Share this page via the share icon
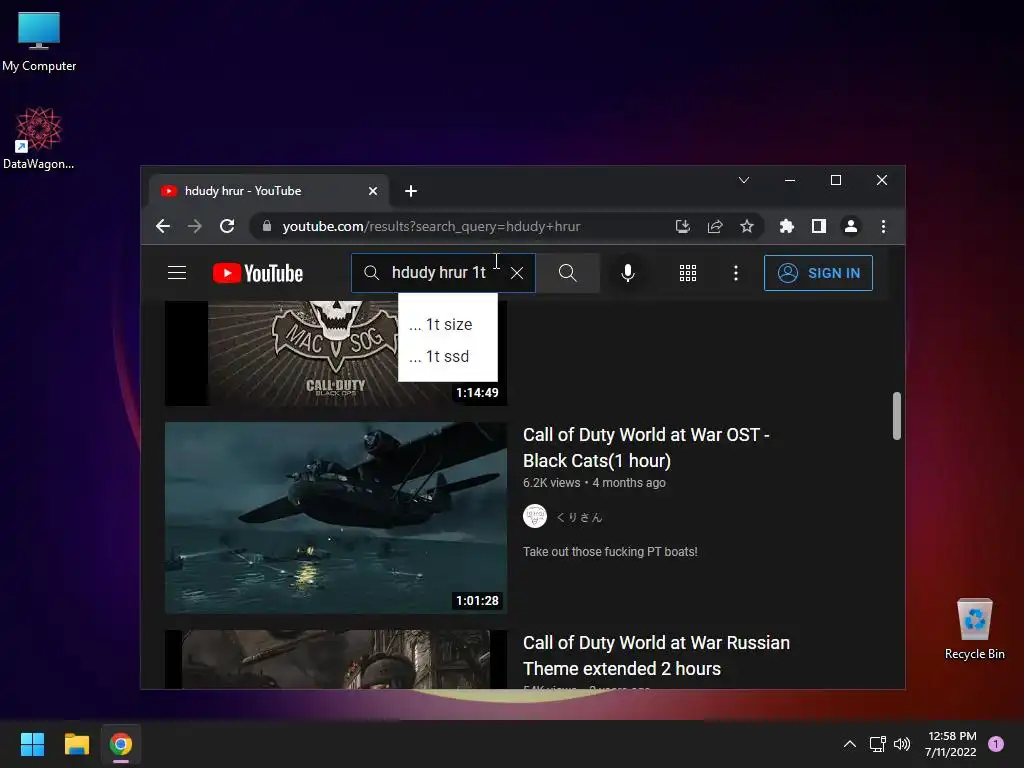 (x=715, y=226)
